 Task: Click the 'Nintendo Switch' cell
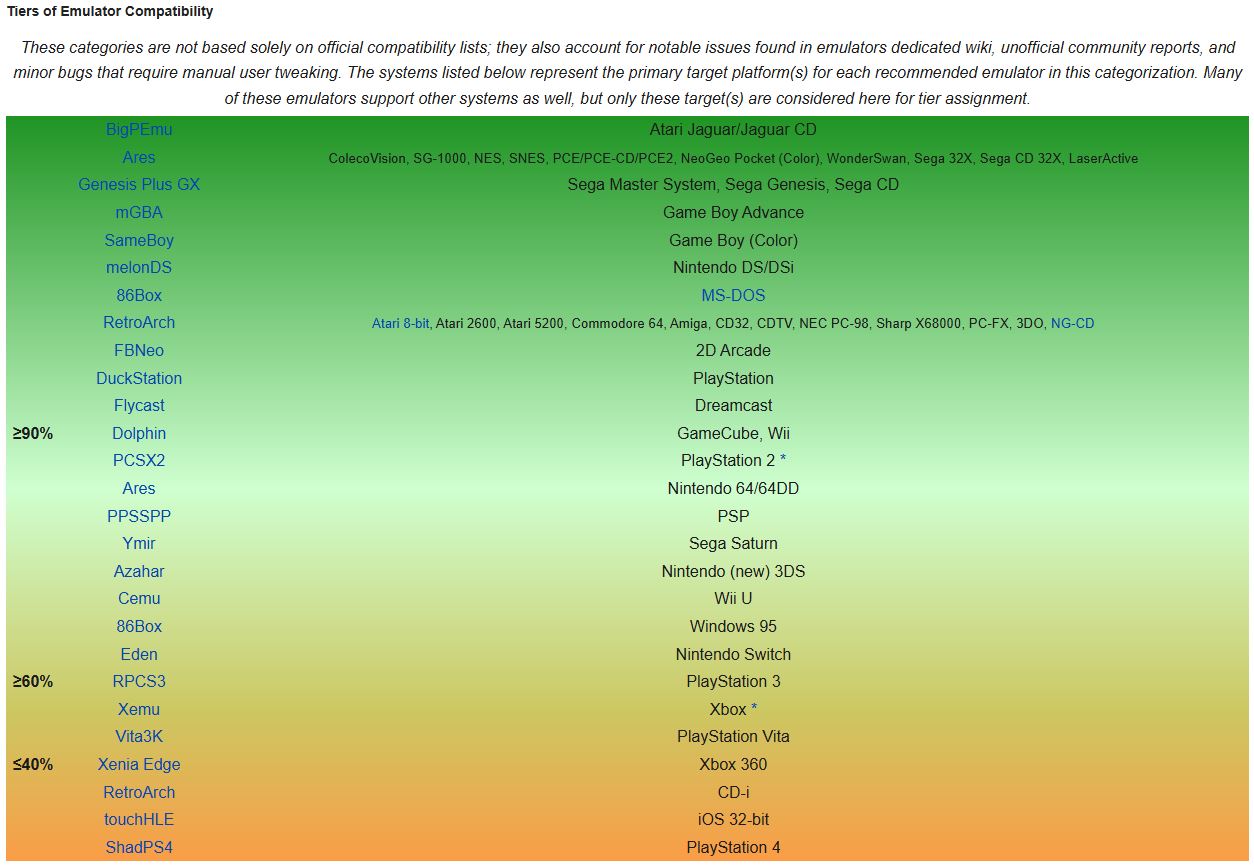click(733, 654)
